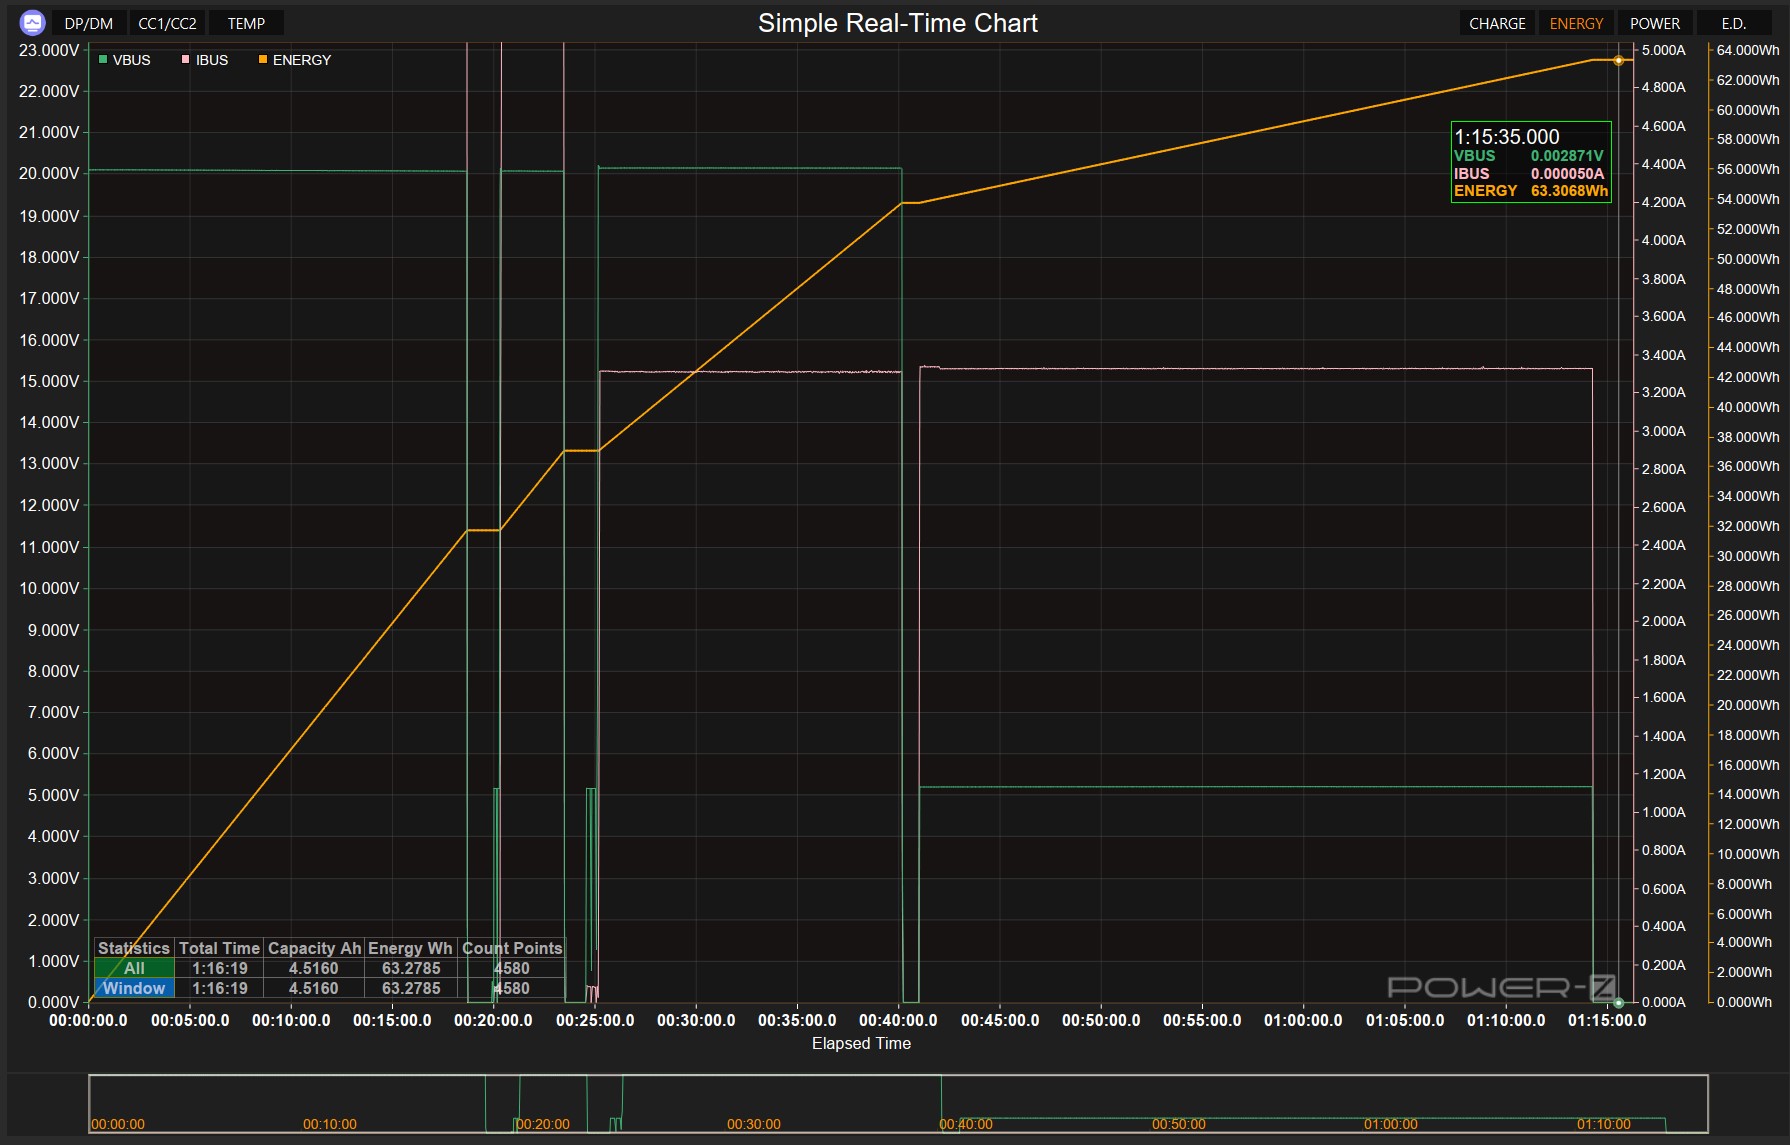Screen dimensions: 1790x1145
Task: Select the All statistics row
Action: pos(134,968)
